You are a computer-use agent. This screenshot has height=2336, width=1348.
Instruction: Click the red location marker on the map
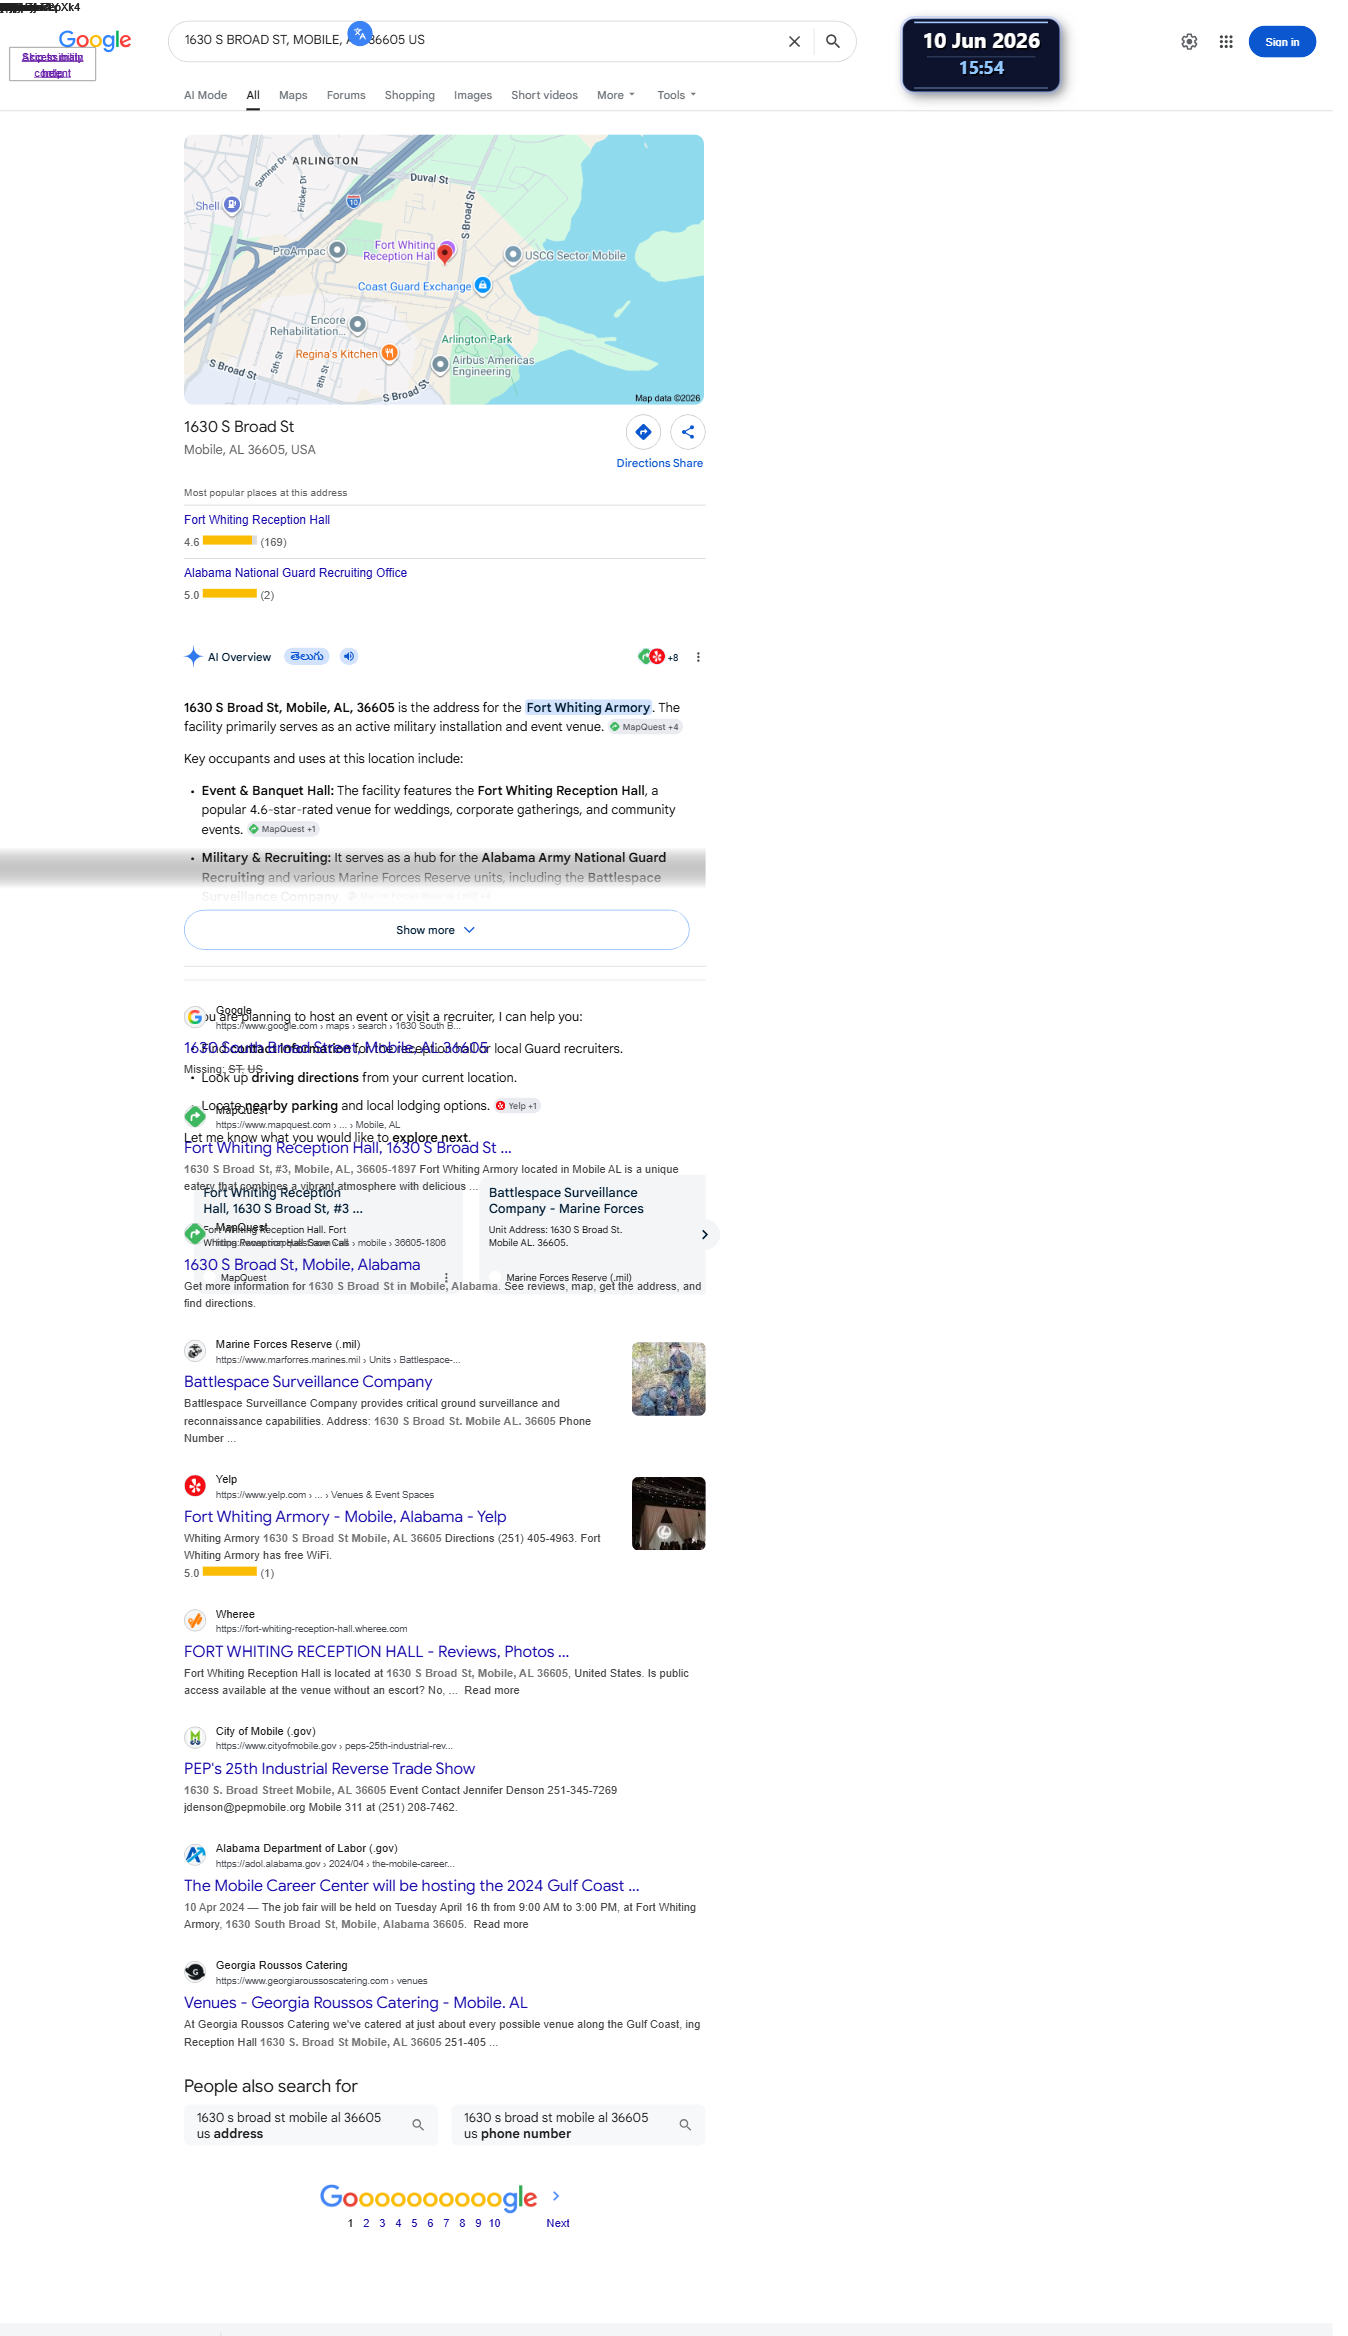click(445, 254)
